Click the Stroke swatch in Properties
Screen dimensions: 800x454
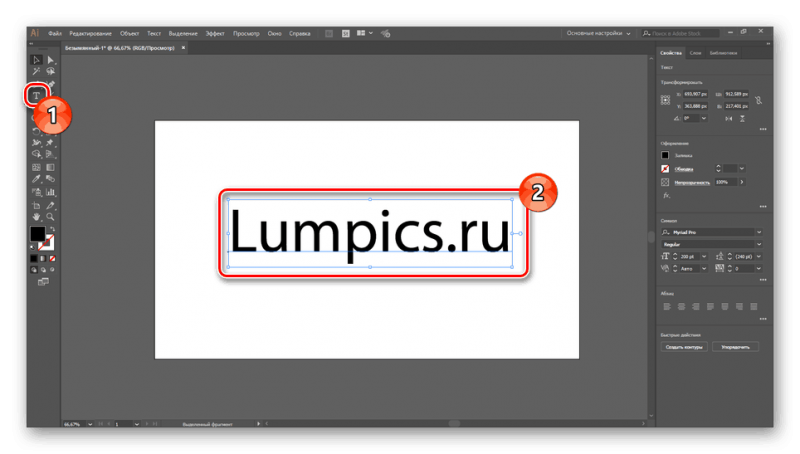(x=665, y=169)
